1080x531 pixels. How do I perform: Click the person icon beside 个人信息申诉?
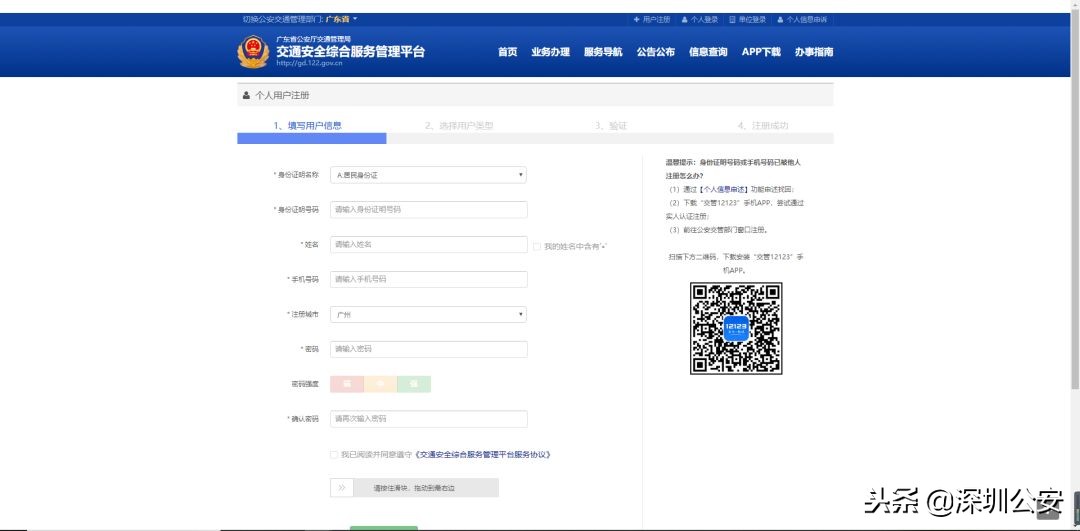tap(780, 20)
